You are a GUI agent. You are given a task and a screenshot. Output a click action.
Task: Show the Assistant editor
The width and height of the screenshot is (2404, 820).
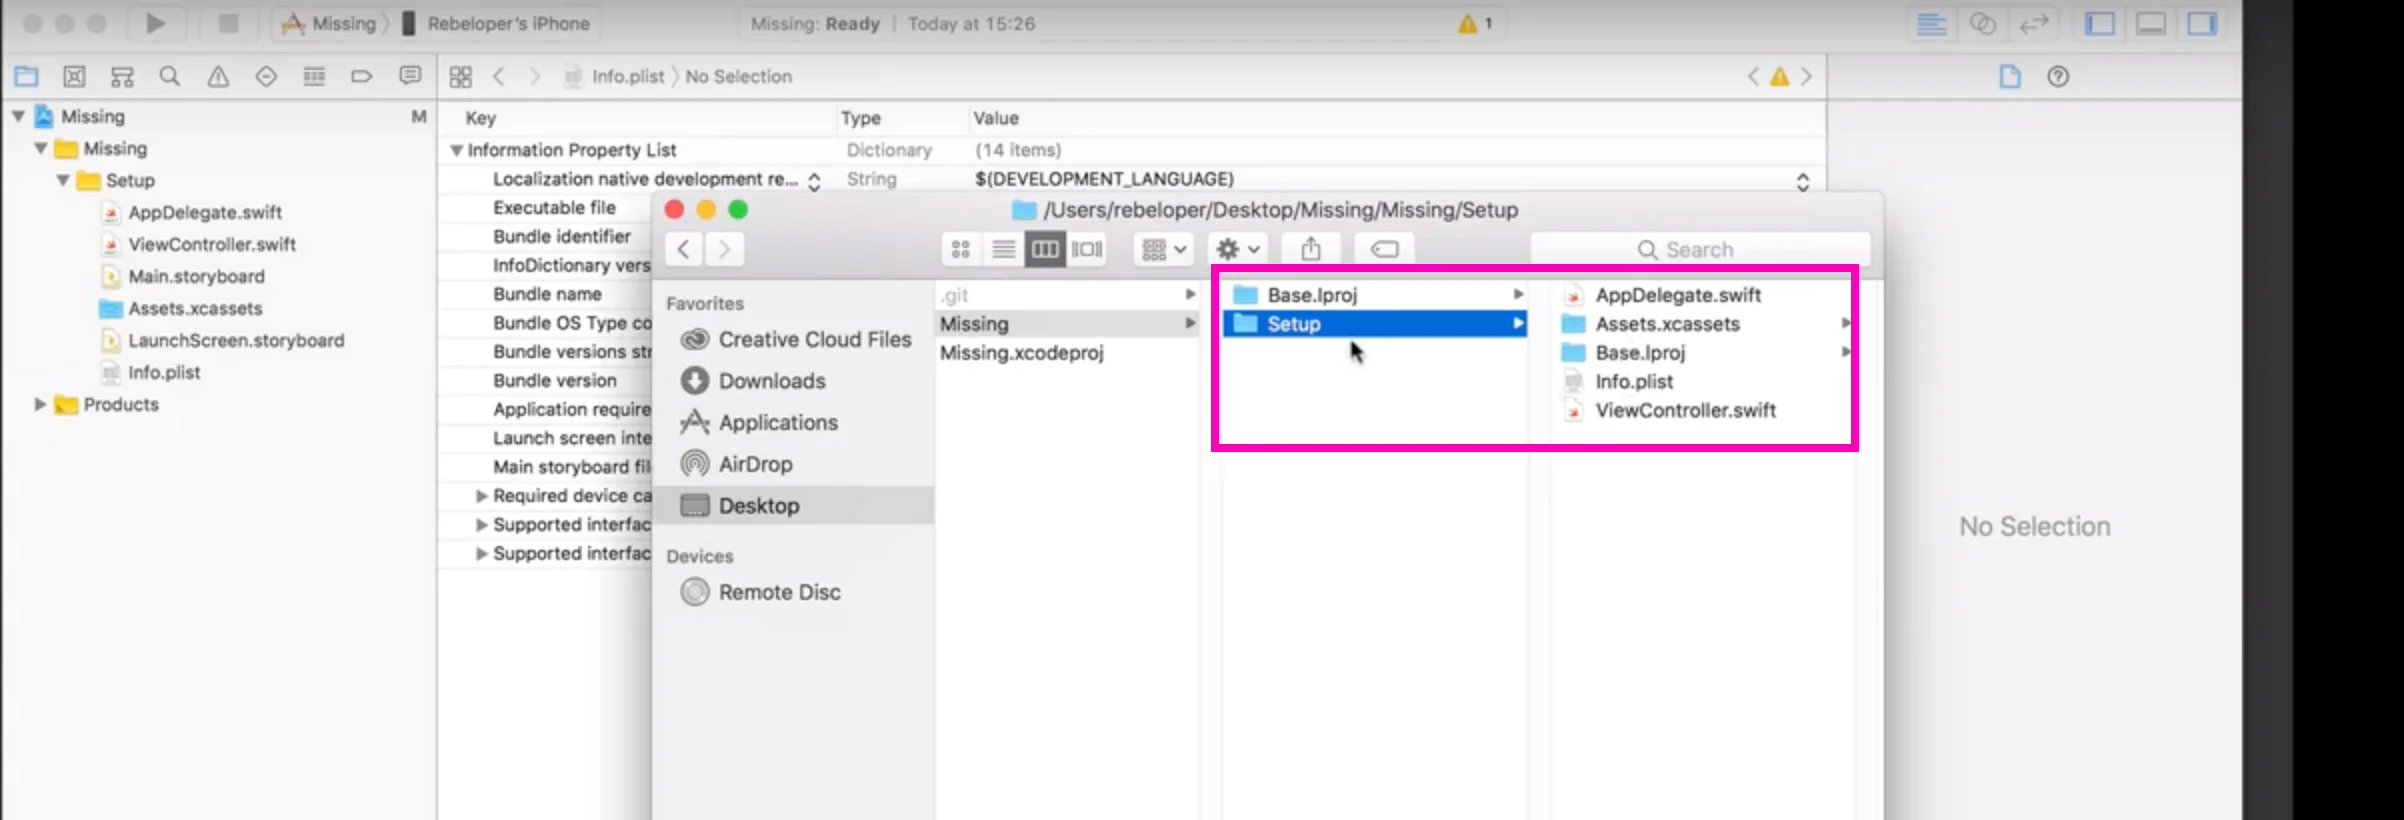point(1982,23)
